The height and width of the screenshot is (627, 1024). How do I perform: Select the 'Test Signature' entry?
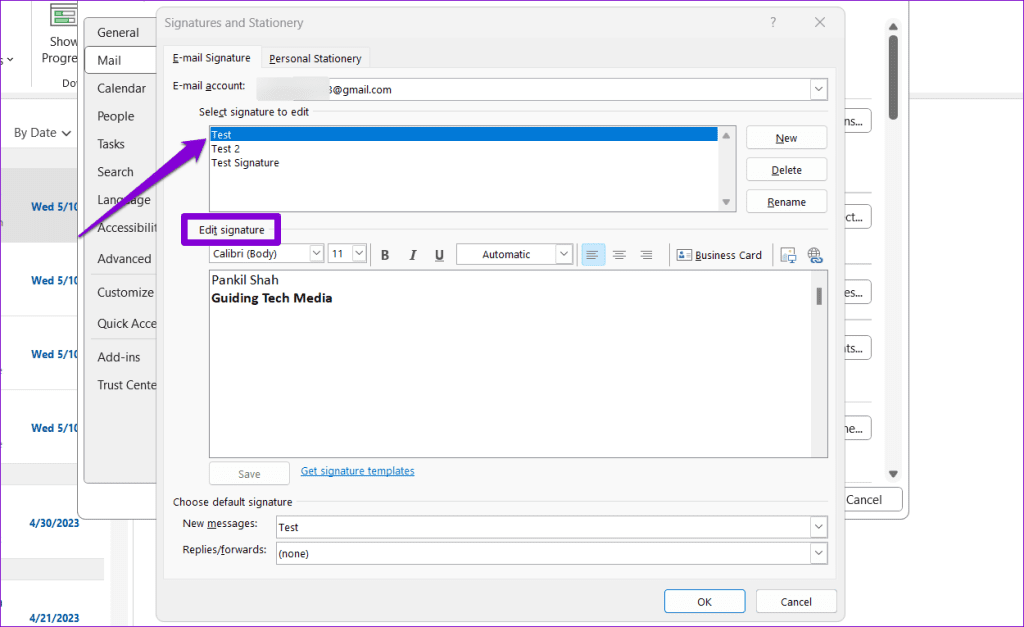click(x=464, y=163)
